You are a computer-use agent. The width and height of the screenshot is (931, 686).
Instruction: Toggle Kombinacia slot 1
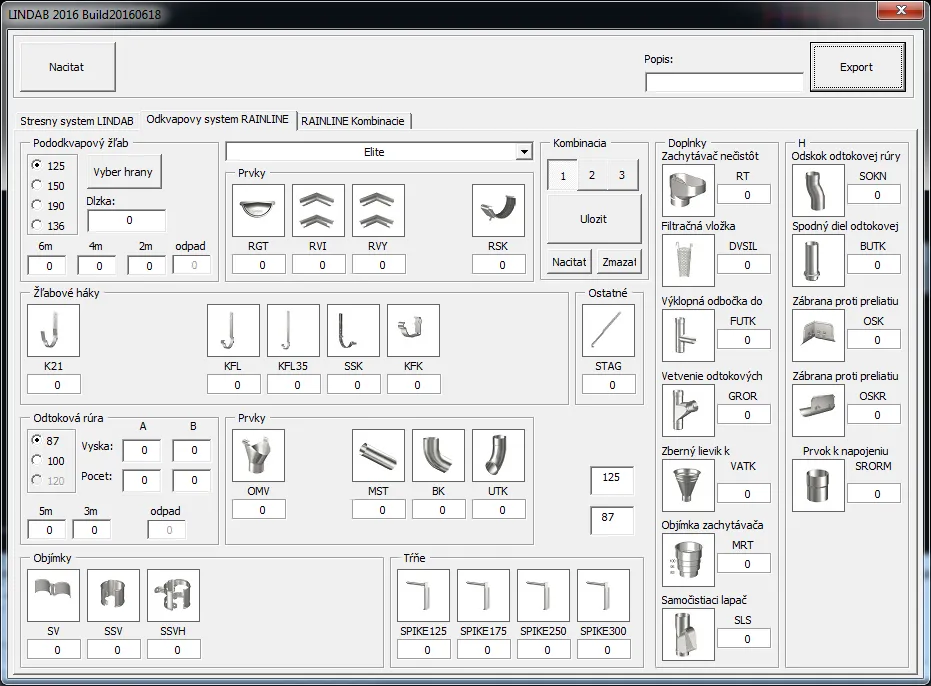562,175
